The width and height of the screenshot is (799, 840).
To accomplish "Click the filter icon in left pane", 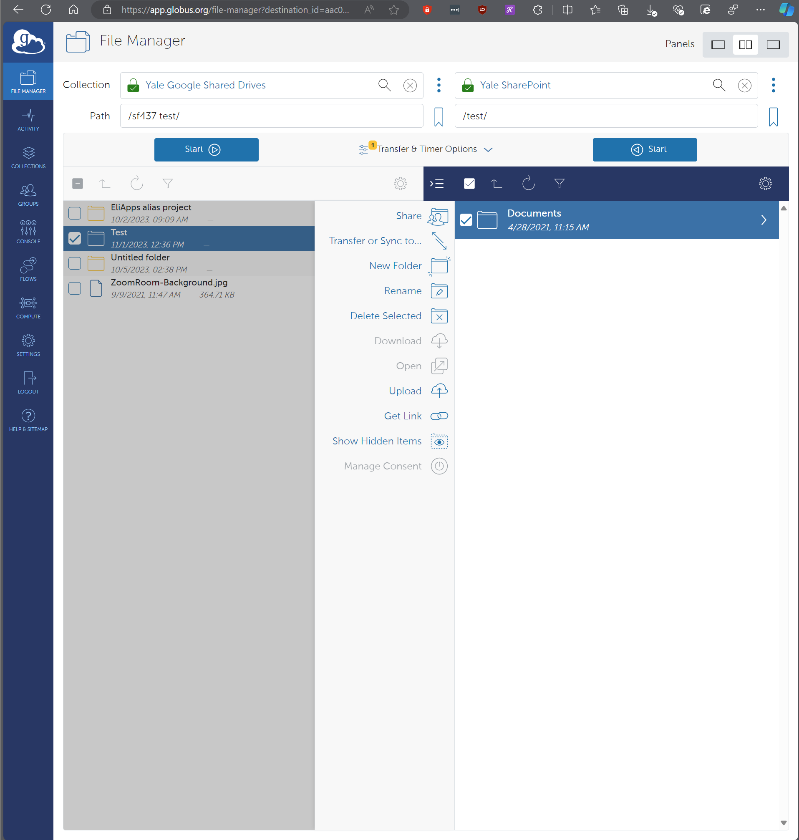I will pyautogui.click(x=168, y=183).
